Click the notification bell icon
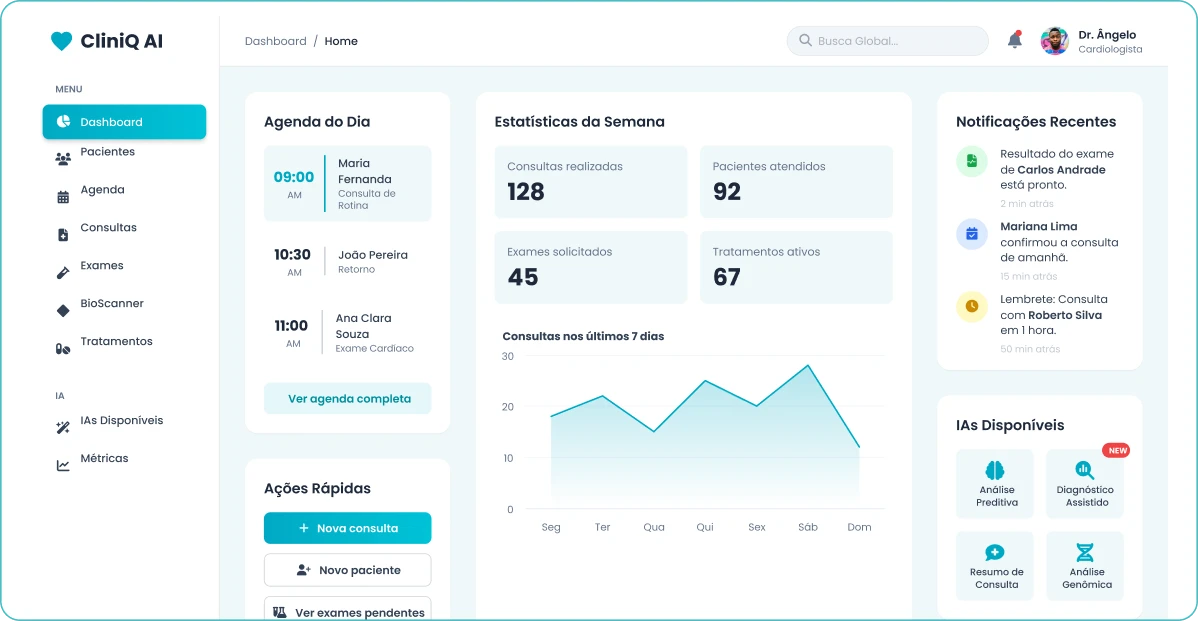 [1014, 41]
